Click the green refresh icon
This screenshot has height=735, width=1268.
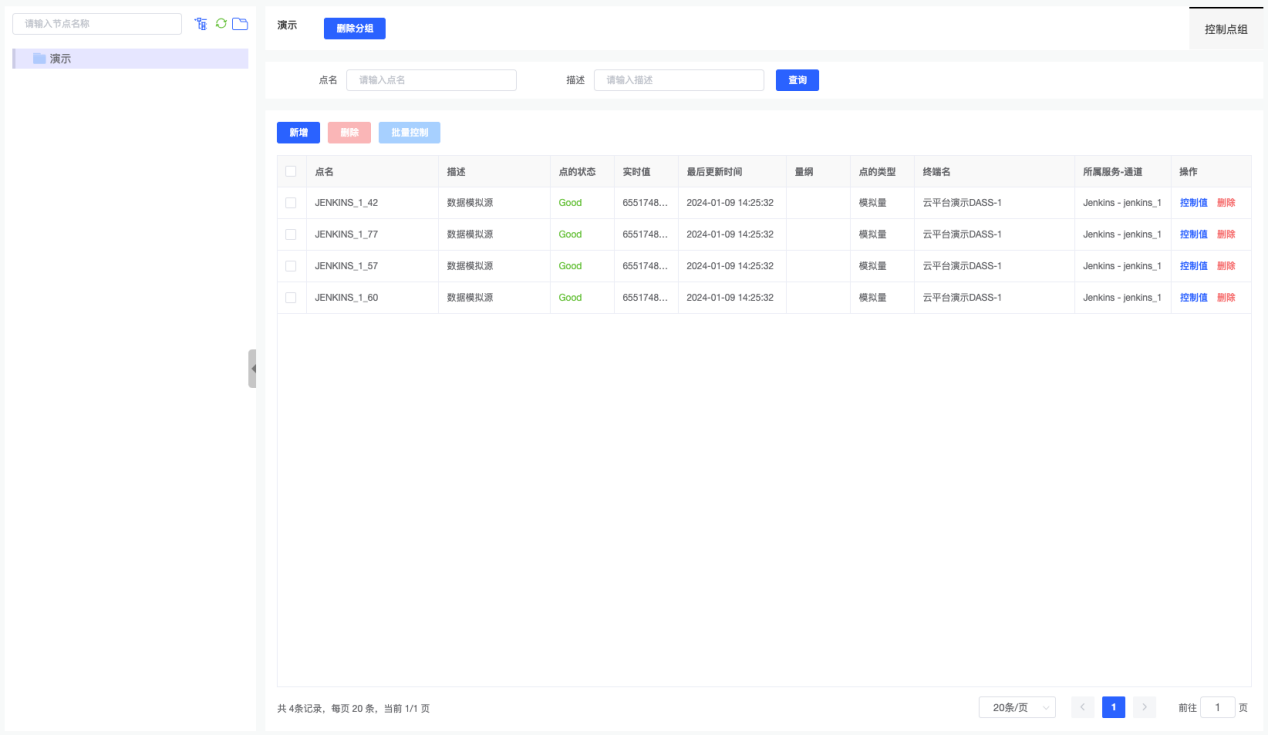221,23
